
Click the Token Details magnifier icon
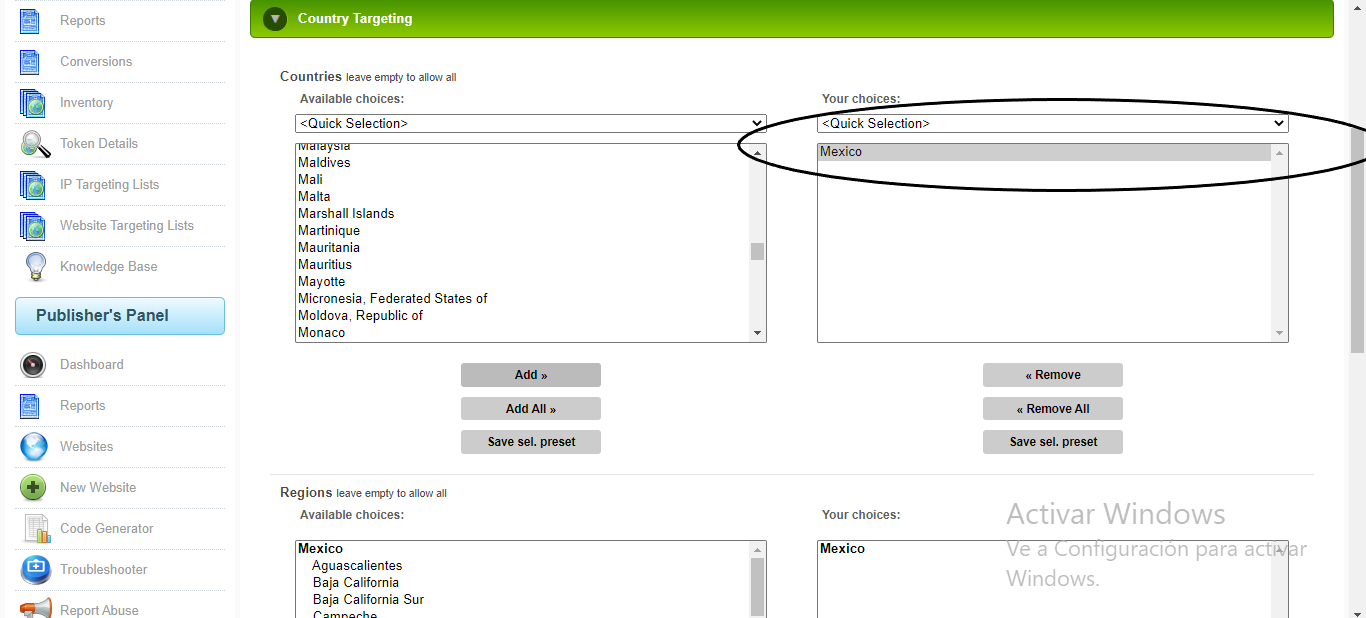click(35, 144)
